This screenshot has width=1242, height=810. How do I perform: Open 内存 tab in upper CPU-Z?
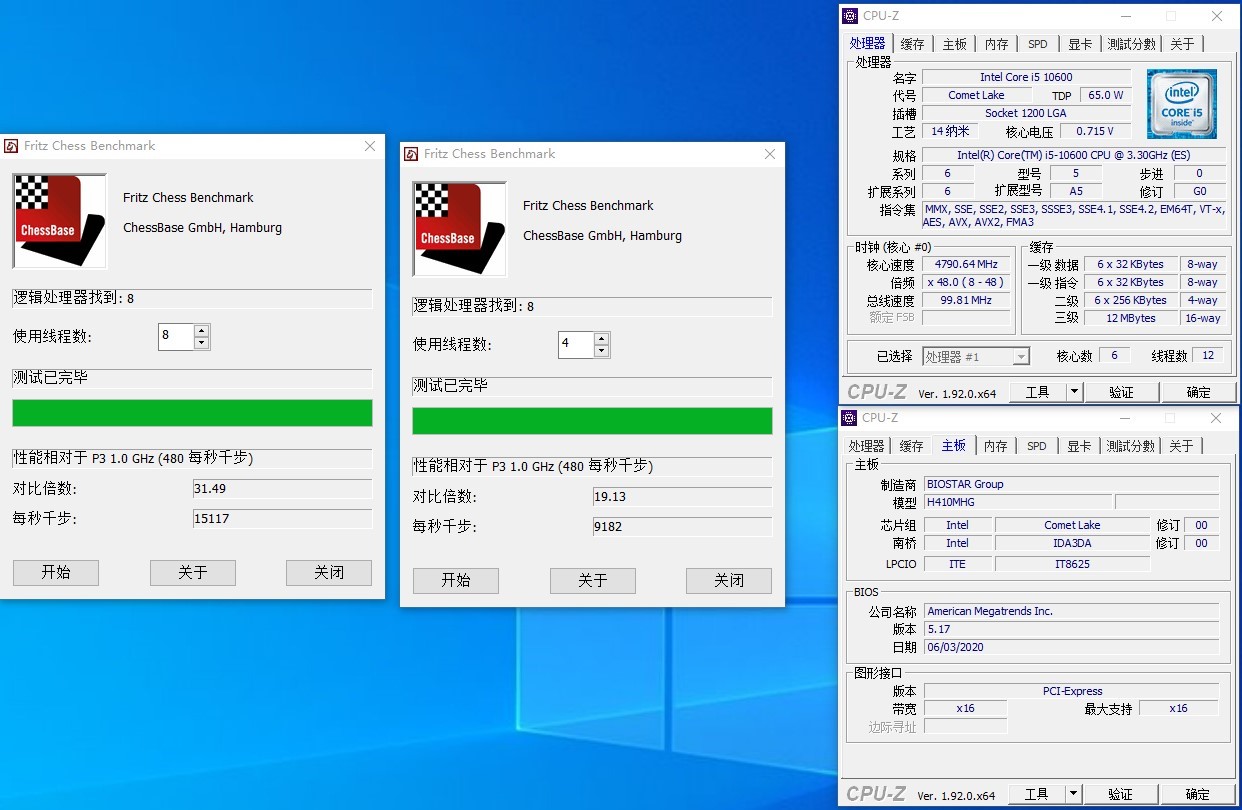pyautogui.click(x=996, y=44)
